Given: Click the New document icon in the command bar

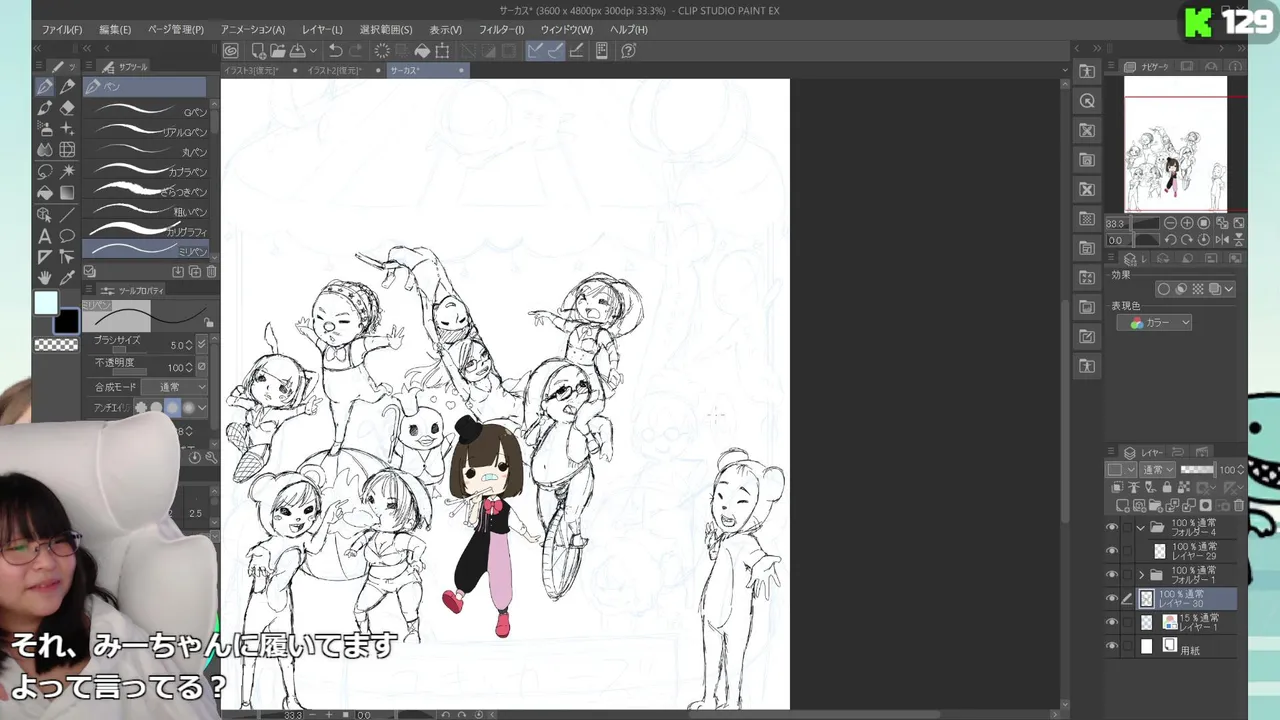Looking at the screenshot, I should 258,51.
